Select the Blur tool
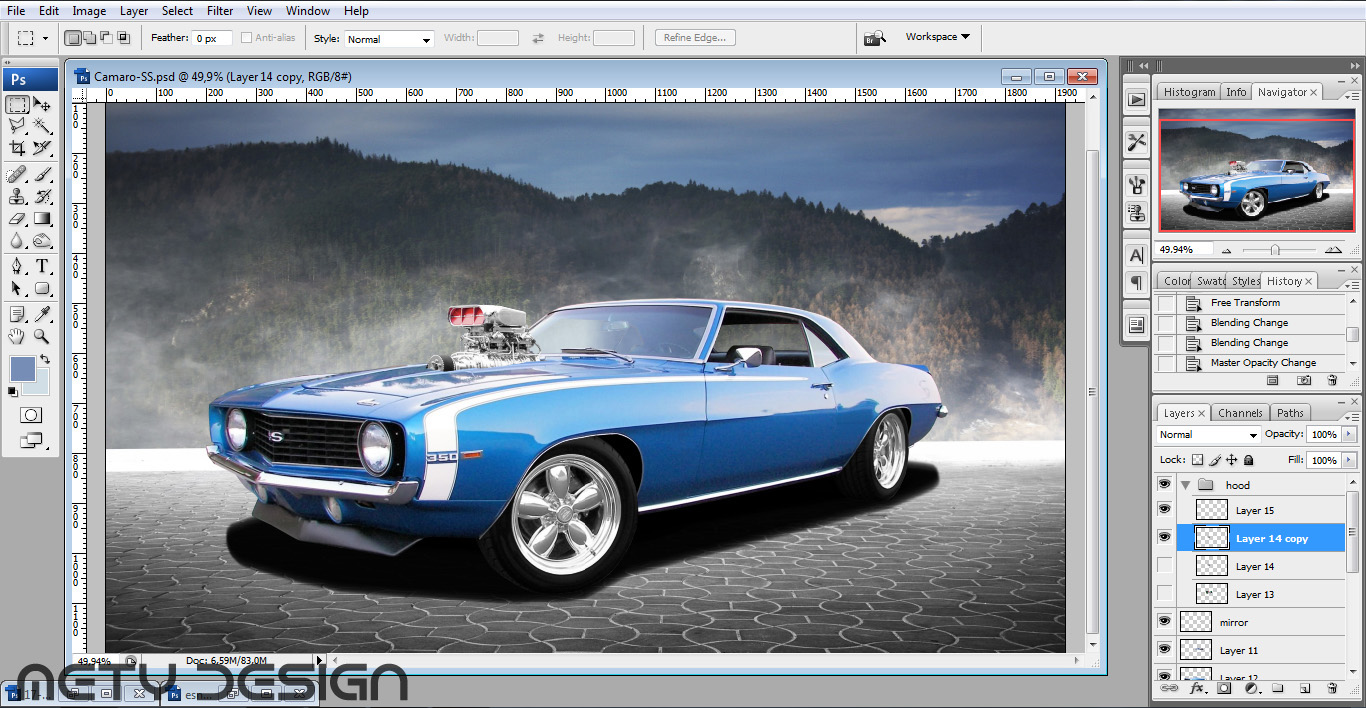The width and height of the screenshot is (1366, 708). point(17,241)
